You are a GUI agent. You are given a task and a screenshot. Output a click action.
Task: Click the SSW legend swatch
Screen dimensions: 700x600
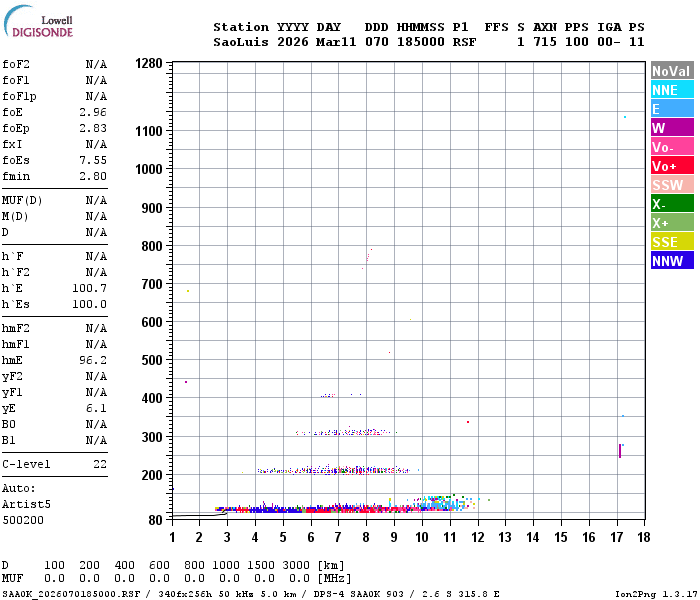(672, 184)
